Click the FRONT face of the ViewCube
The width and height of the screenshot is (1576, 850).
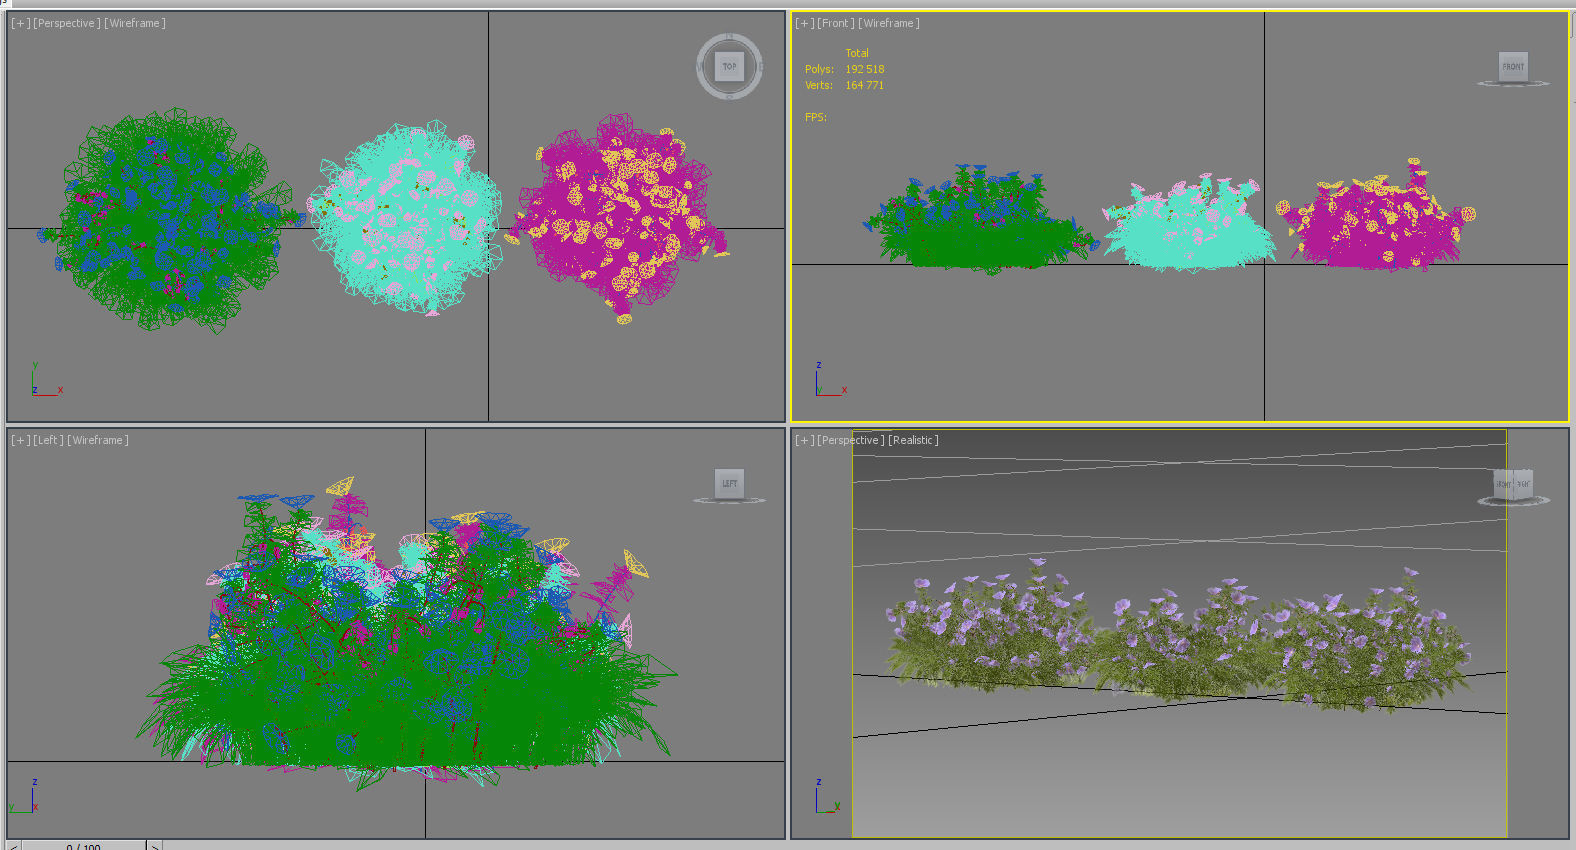click(x=1513, y=67)
